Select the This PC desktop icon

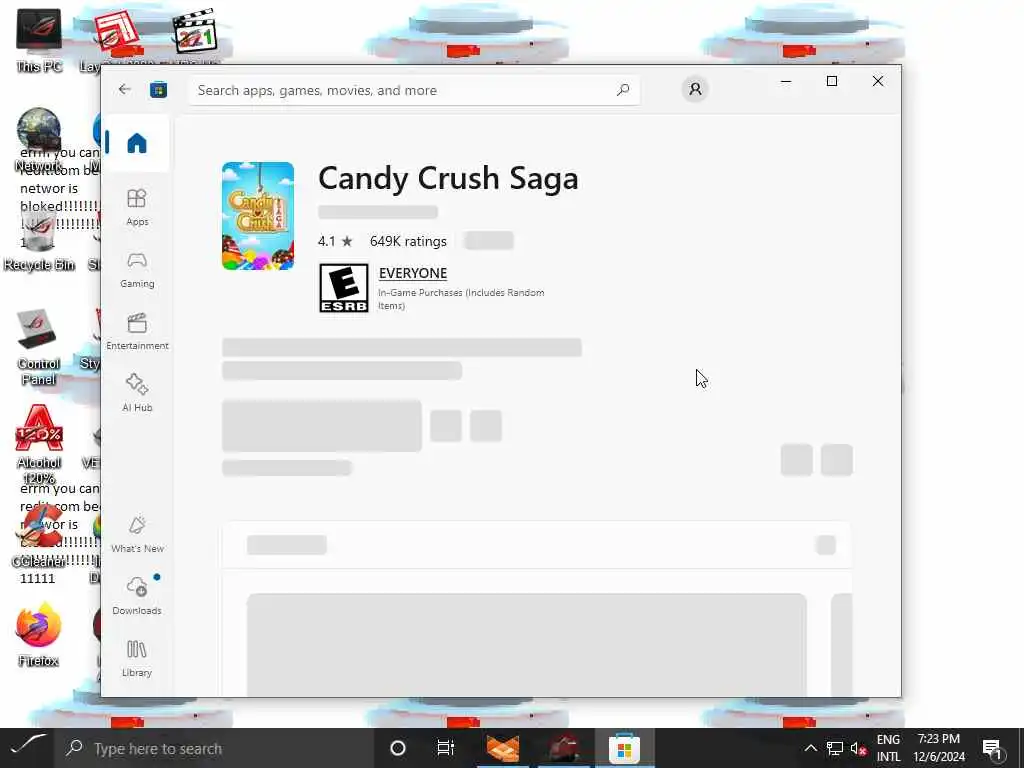point(39,40)
